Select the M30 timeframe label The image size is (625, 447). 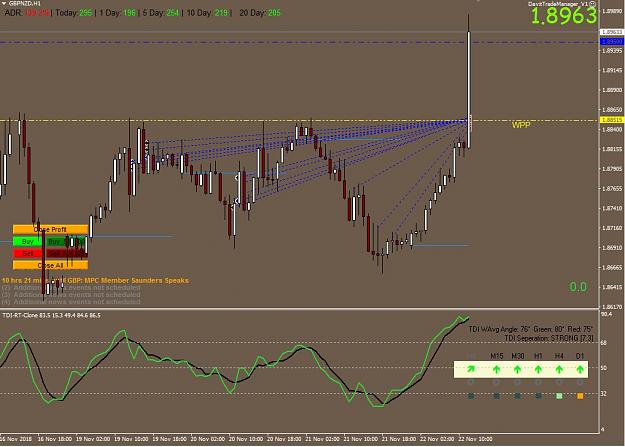(x=517, y=356)
